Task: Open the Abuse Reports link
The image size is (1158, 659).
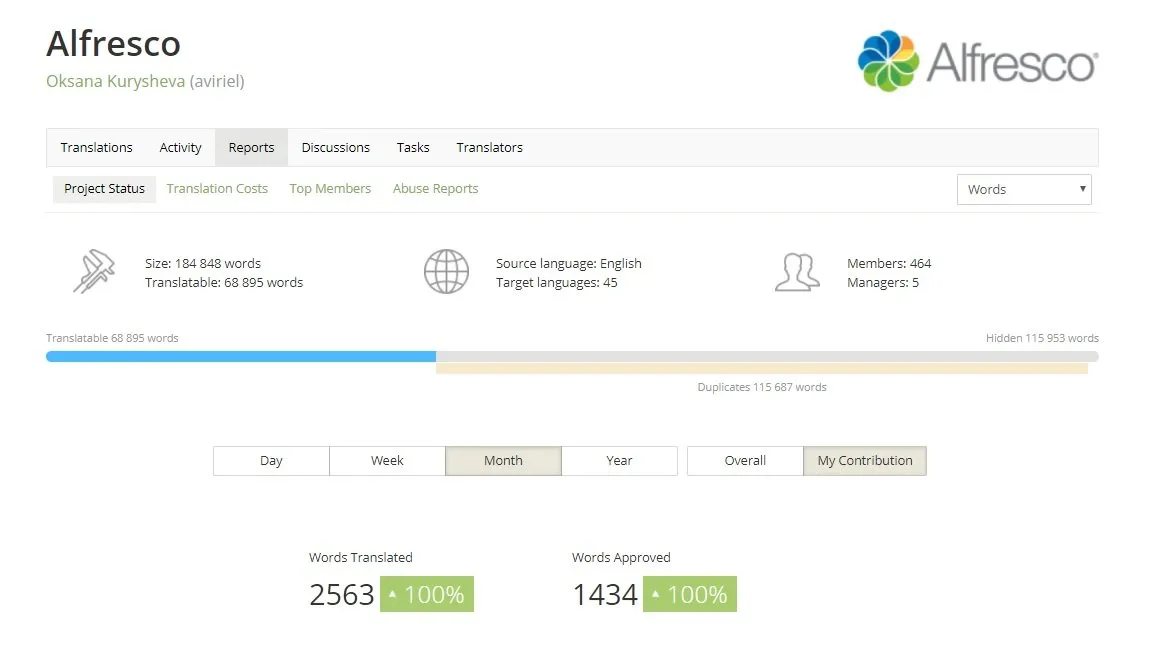Action: pyautogui.click(x=436, y=189)
